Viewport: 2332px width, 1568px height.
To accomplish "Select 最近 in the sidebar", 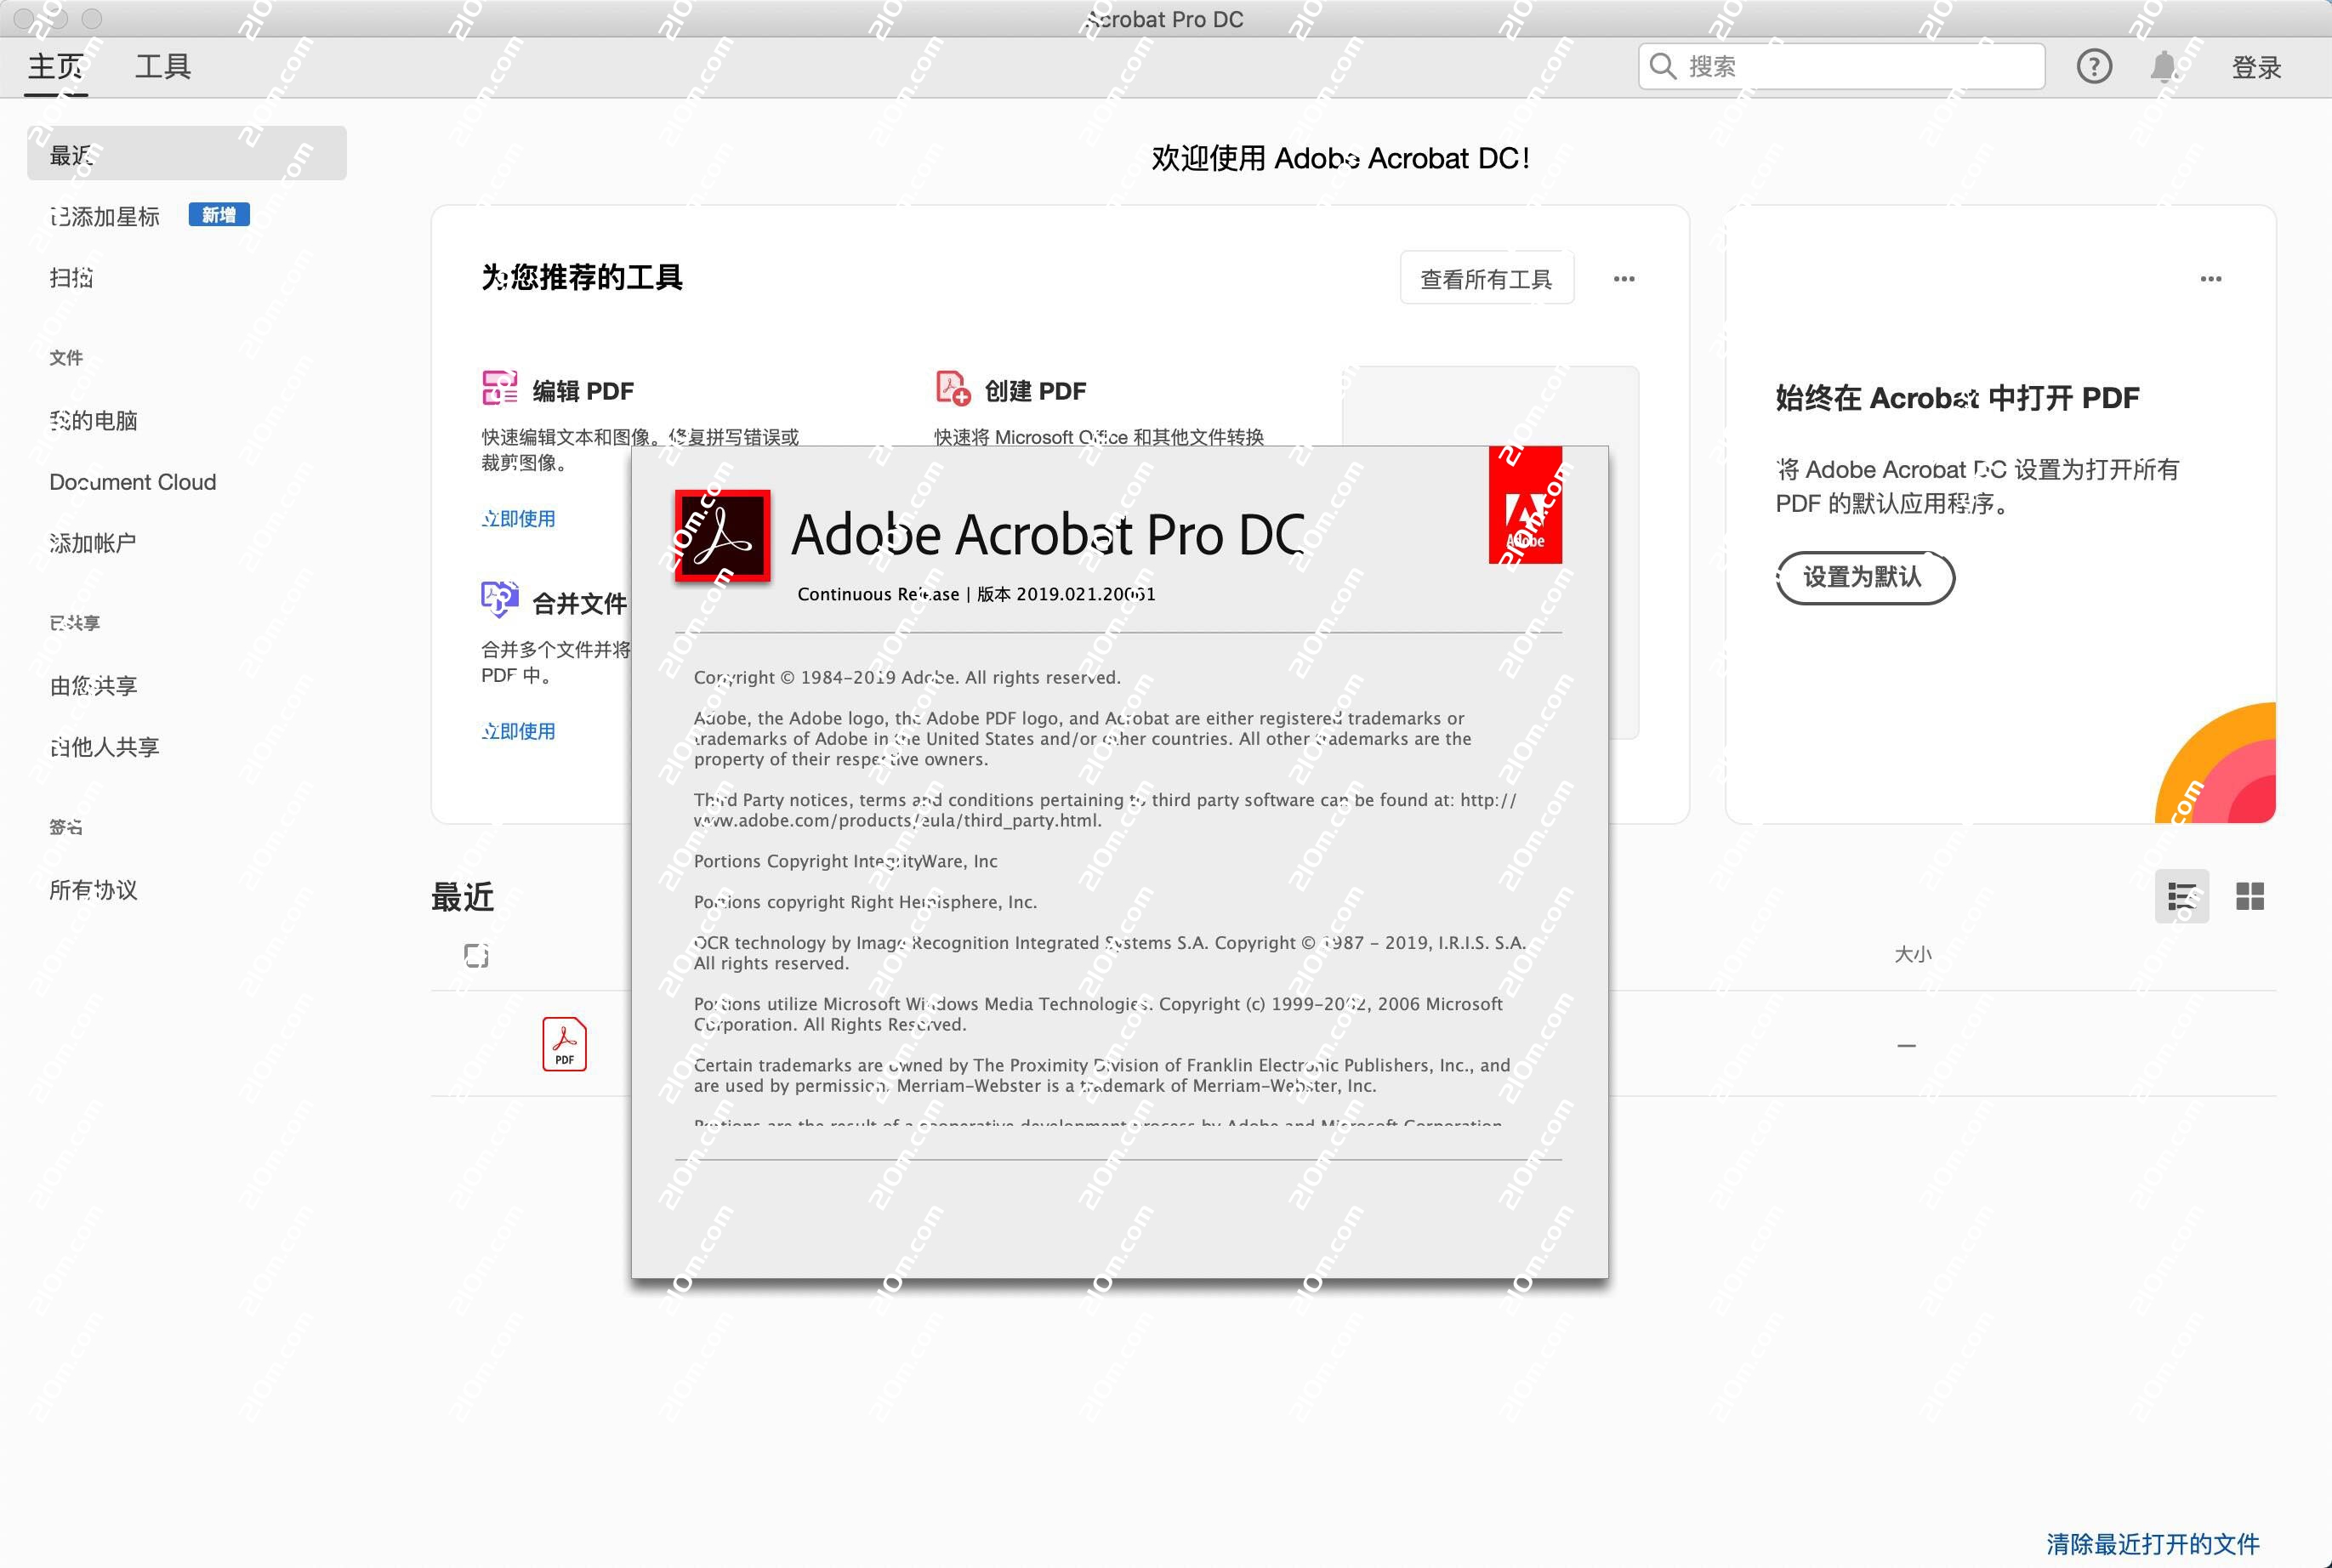I will point(187,154).
